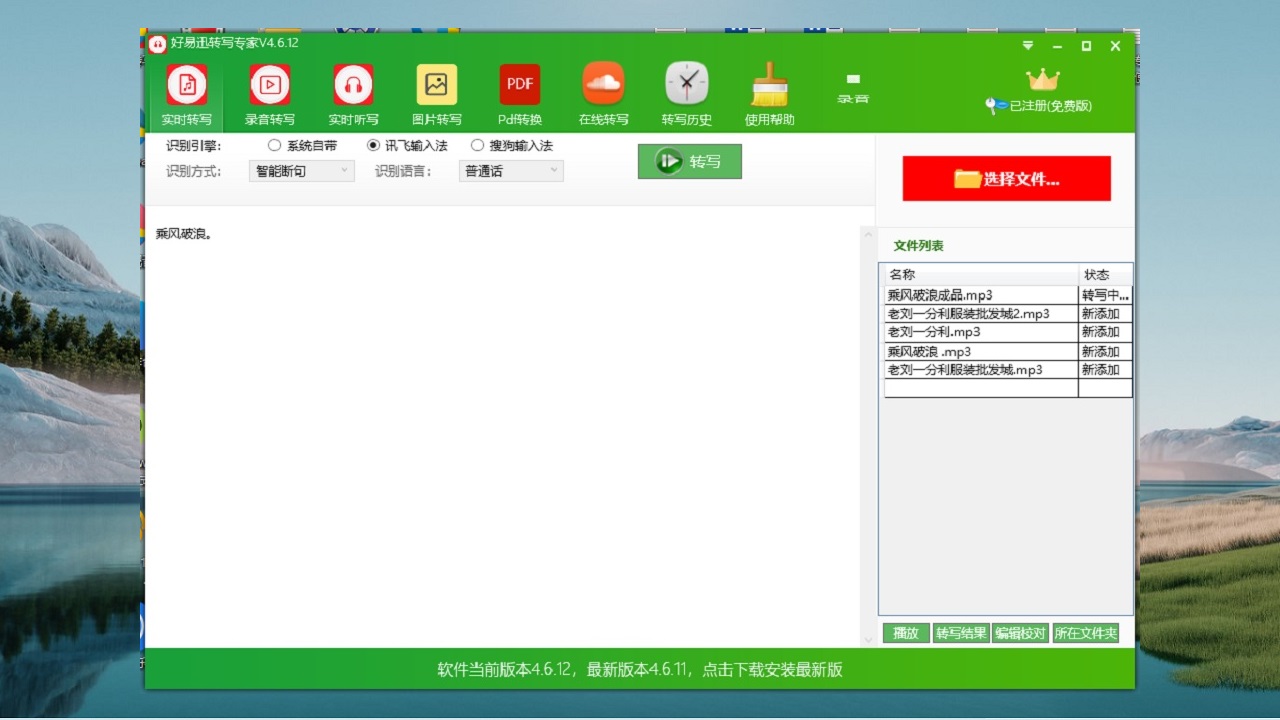
Task: Click the text area scrollbar up arrow
Action: 867,235
